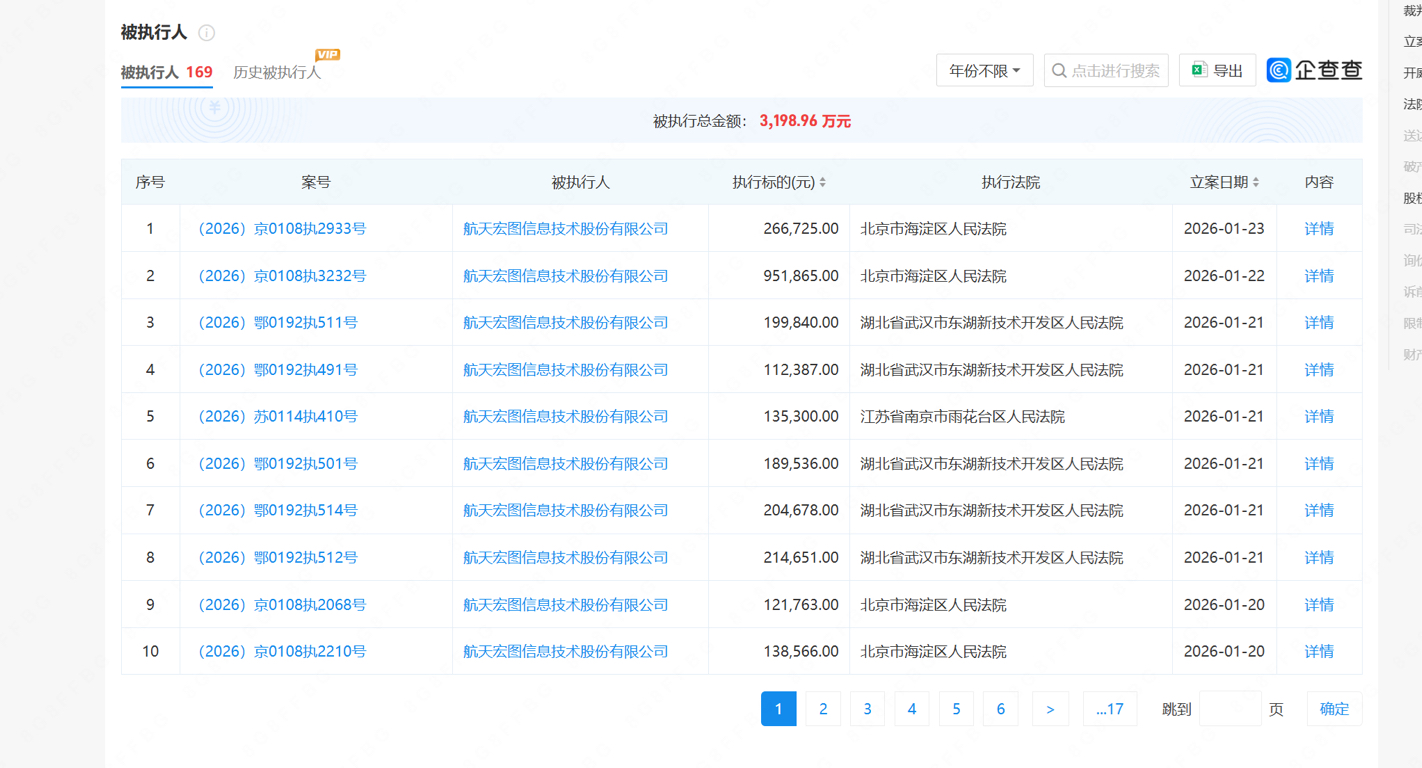Open case (2026)鄂0192执514号 link
Viewport: 1422px width, 768px height.
(278, 511)
